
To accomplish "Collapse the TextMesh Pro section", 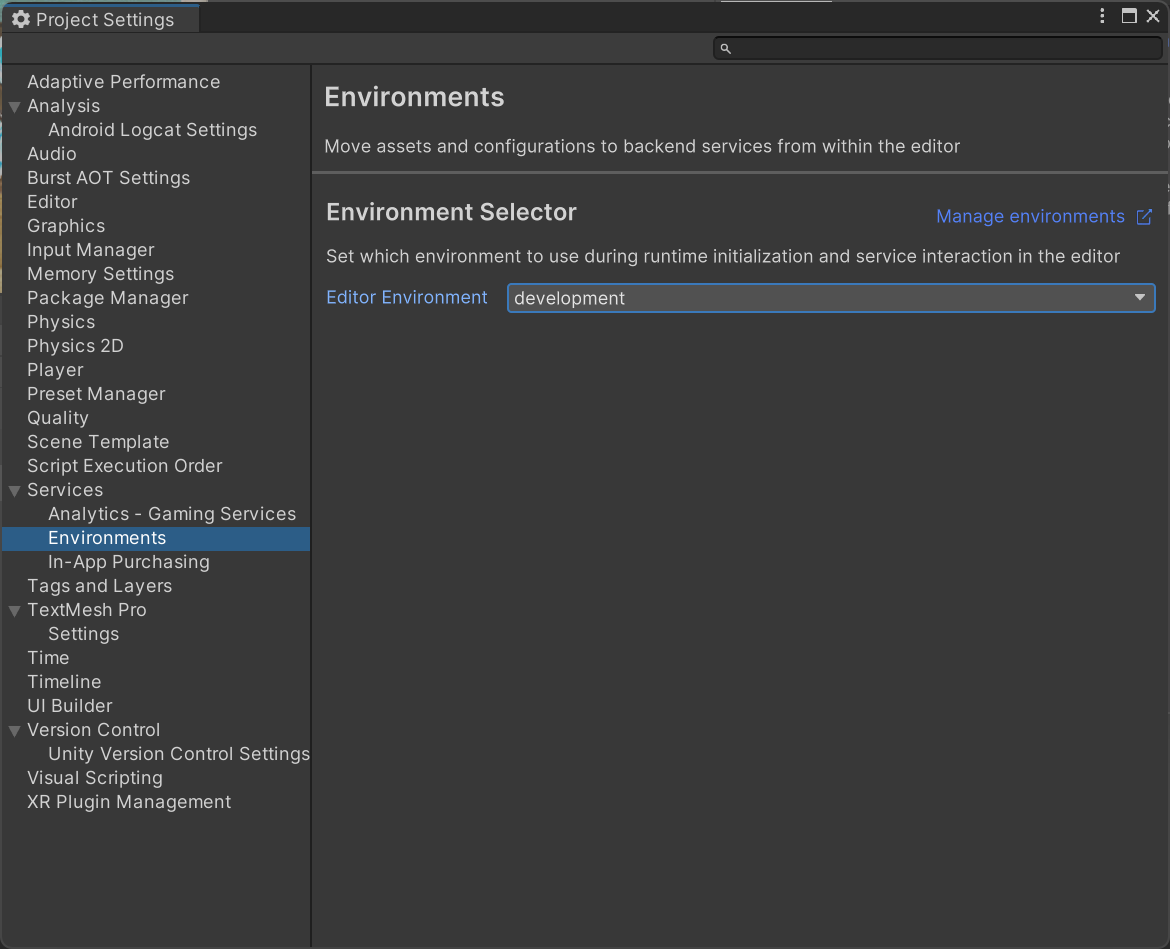I will coord(14,611).
